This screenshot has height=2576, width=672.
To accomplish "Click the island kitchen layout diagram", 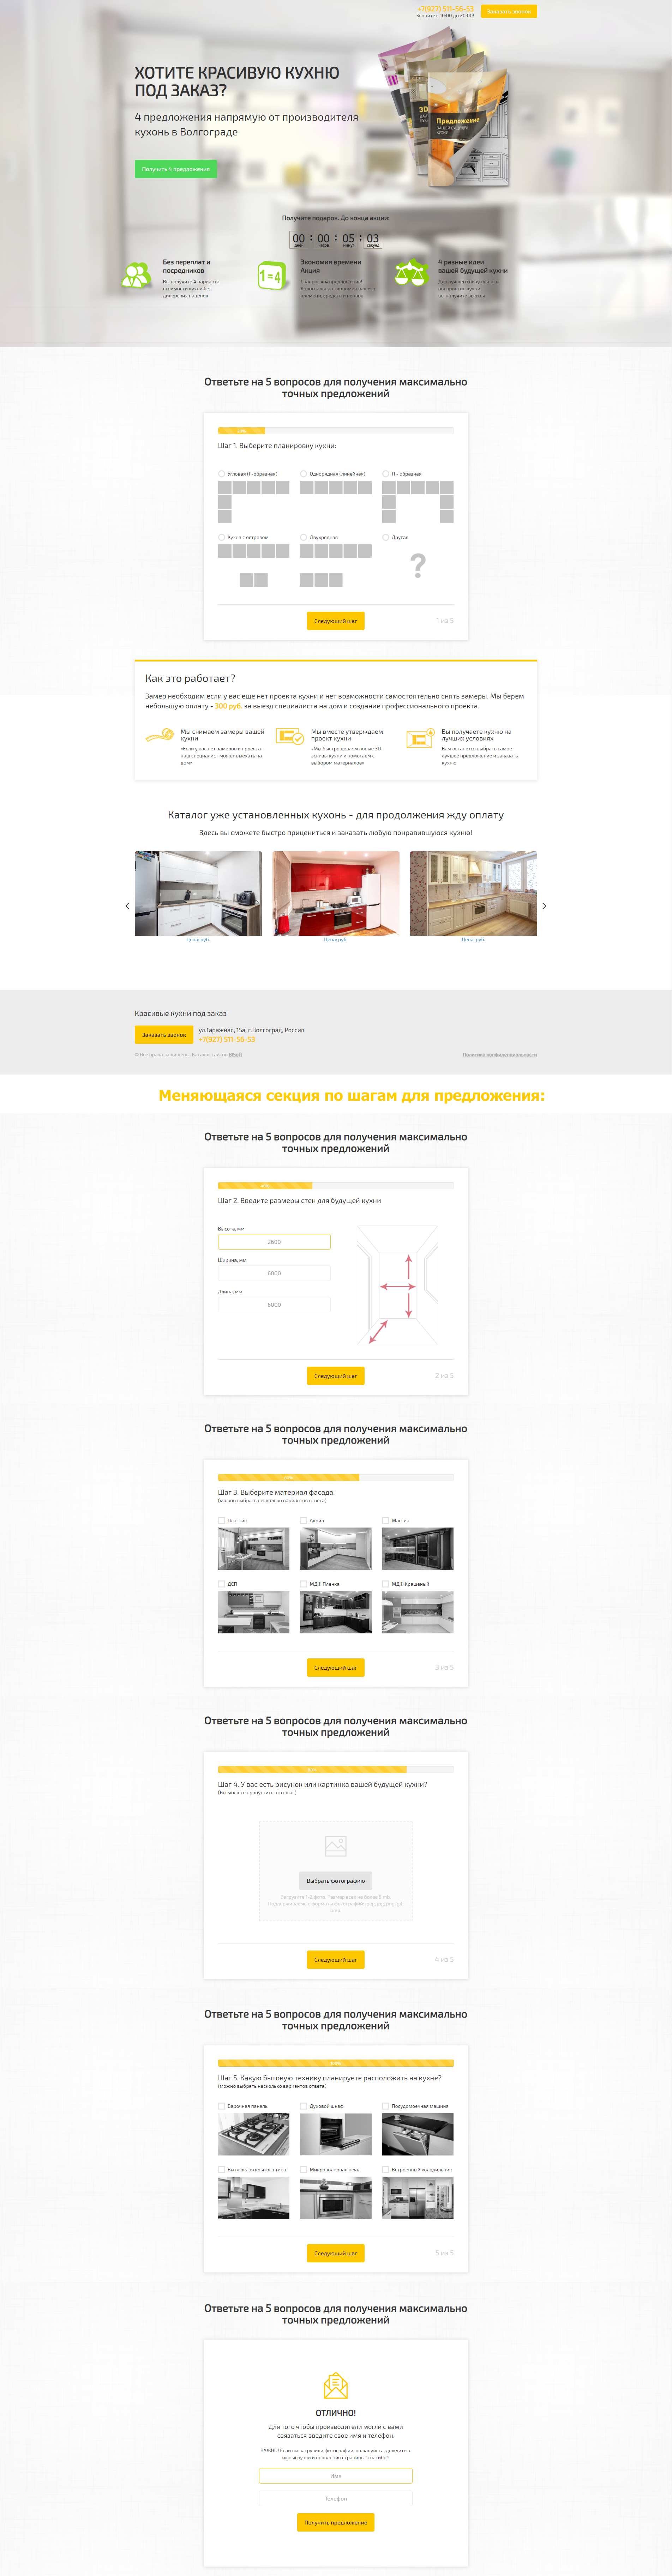I will point(254,565).
